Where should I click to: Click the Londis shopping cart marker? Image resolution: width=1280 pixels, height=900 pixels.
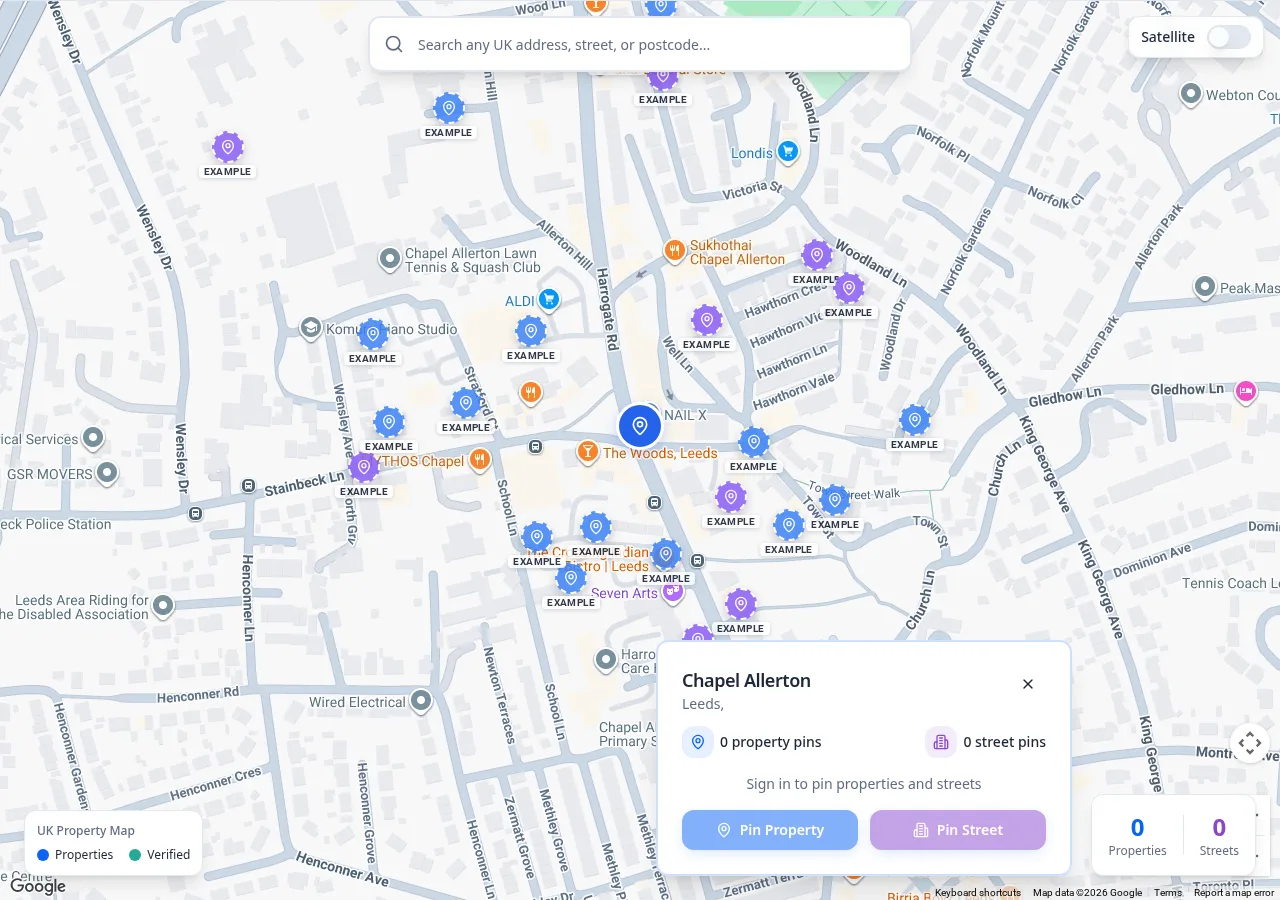click(788, 152)
